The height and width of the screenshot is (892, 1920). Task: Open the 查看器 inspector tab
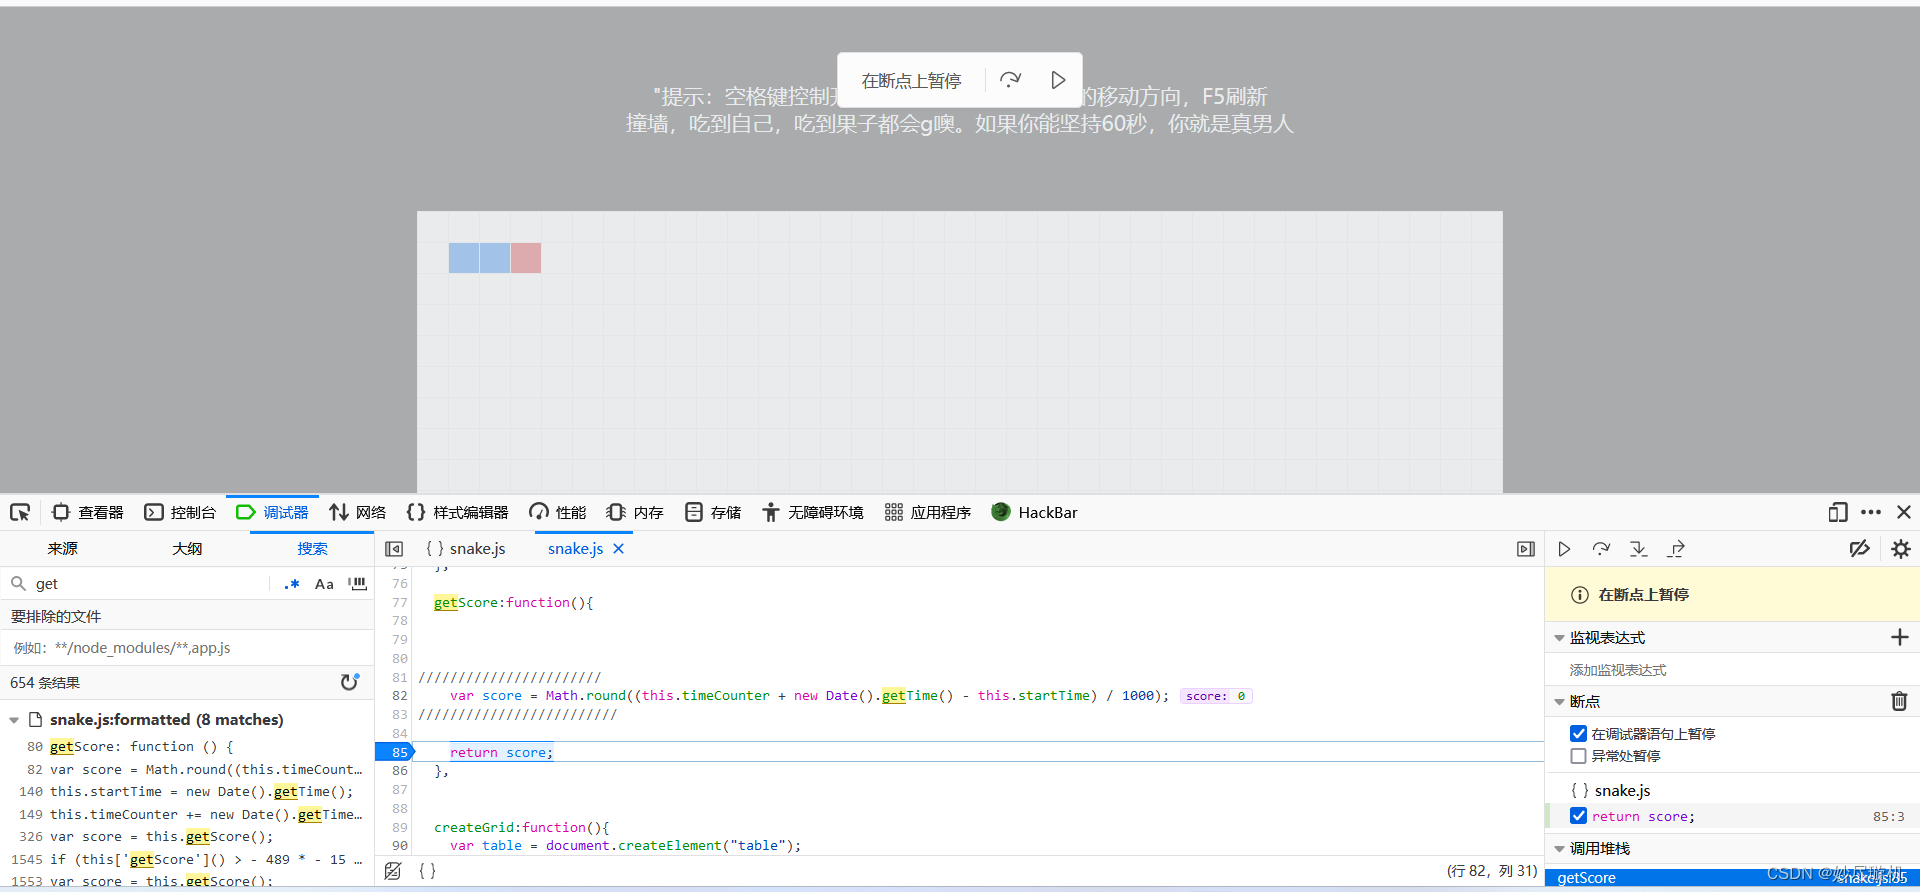pos(88,513)
